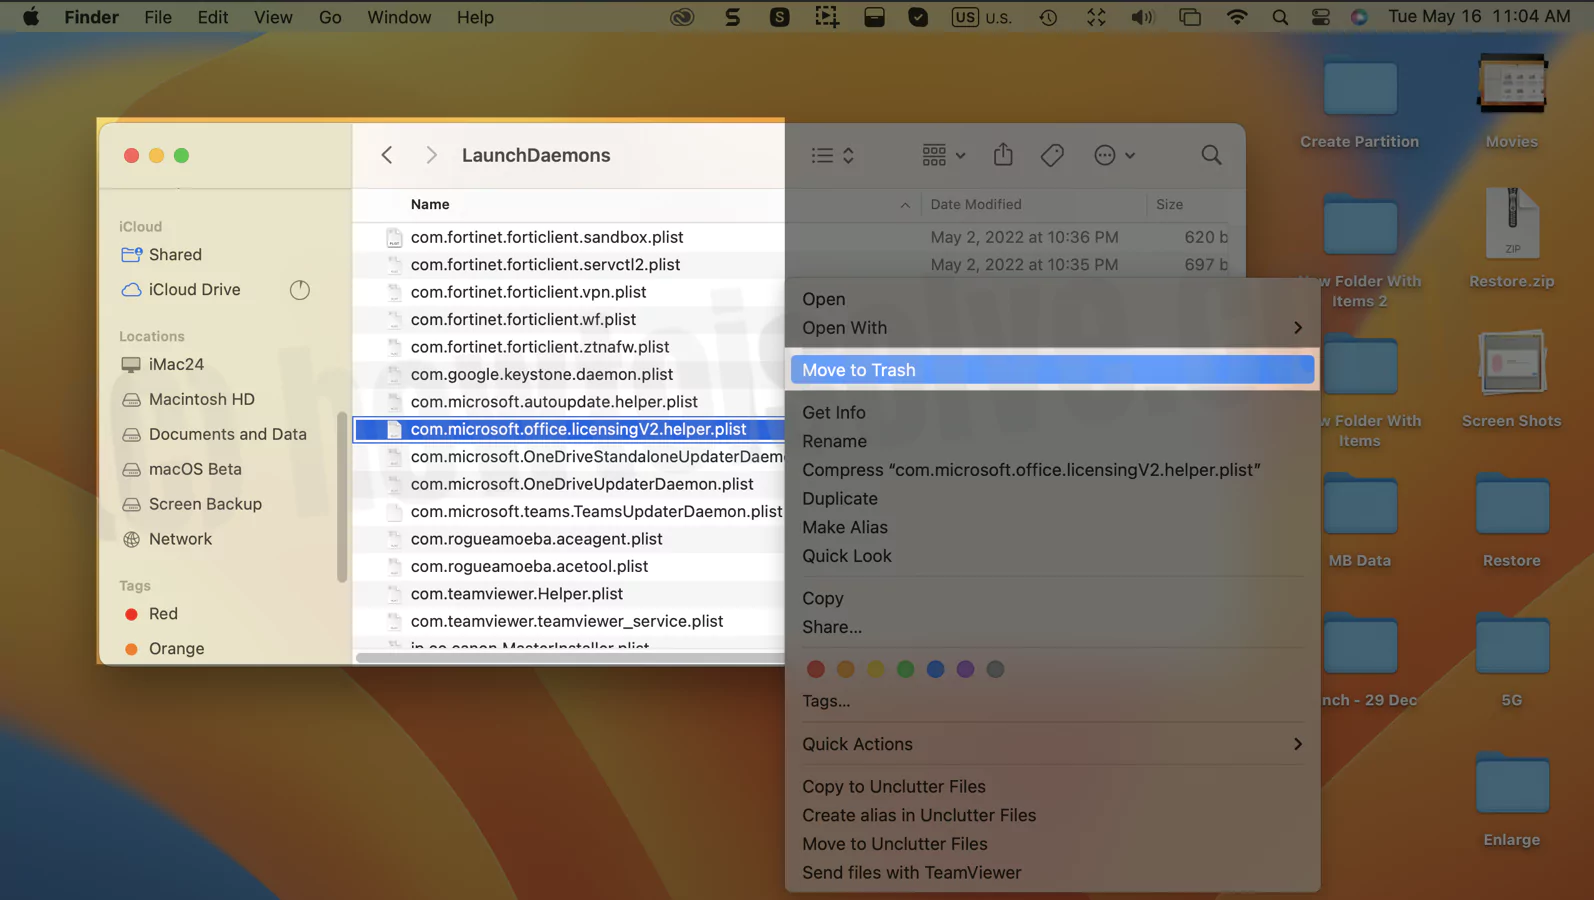1594x900 pixels.
Task: Click the forward navigation arrow
Action: (431, 155)
